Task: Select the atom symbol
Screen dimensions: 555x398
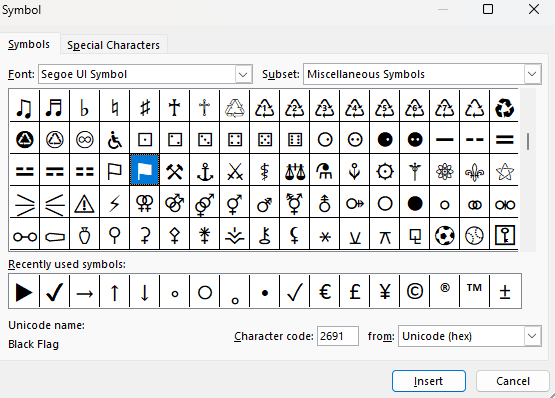Action: (445, 171)
